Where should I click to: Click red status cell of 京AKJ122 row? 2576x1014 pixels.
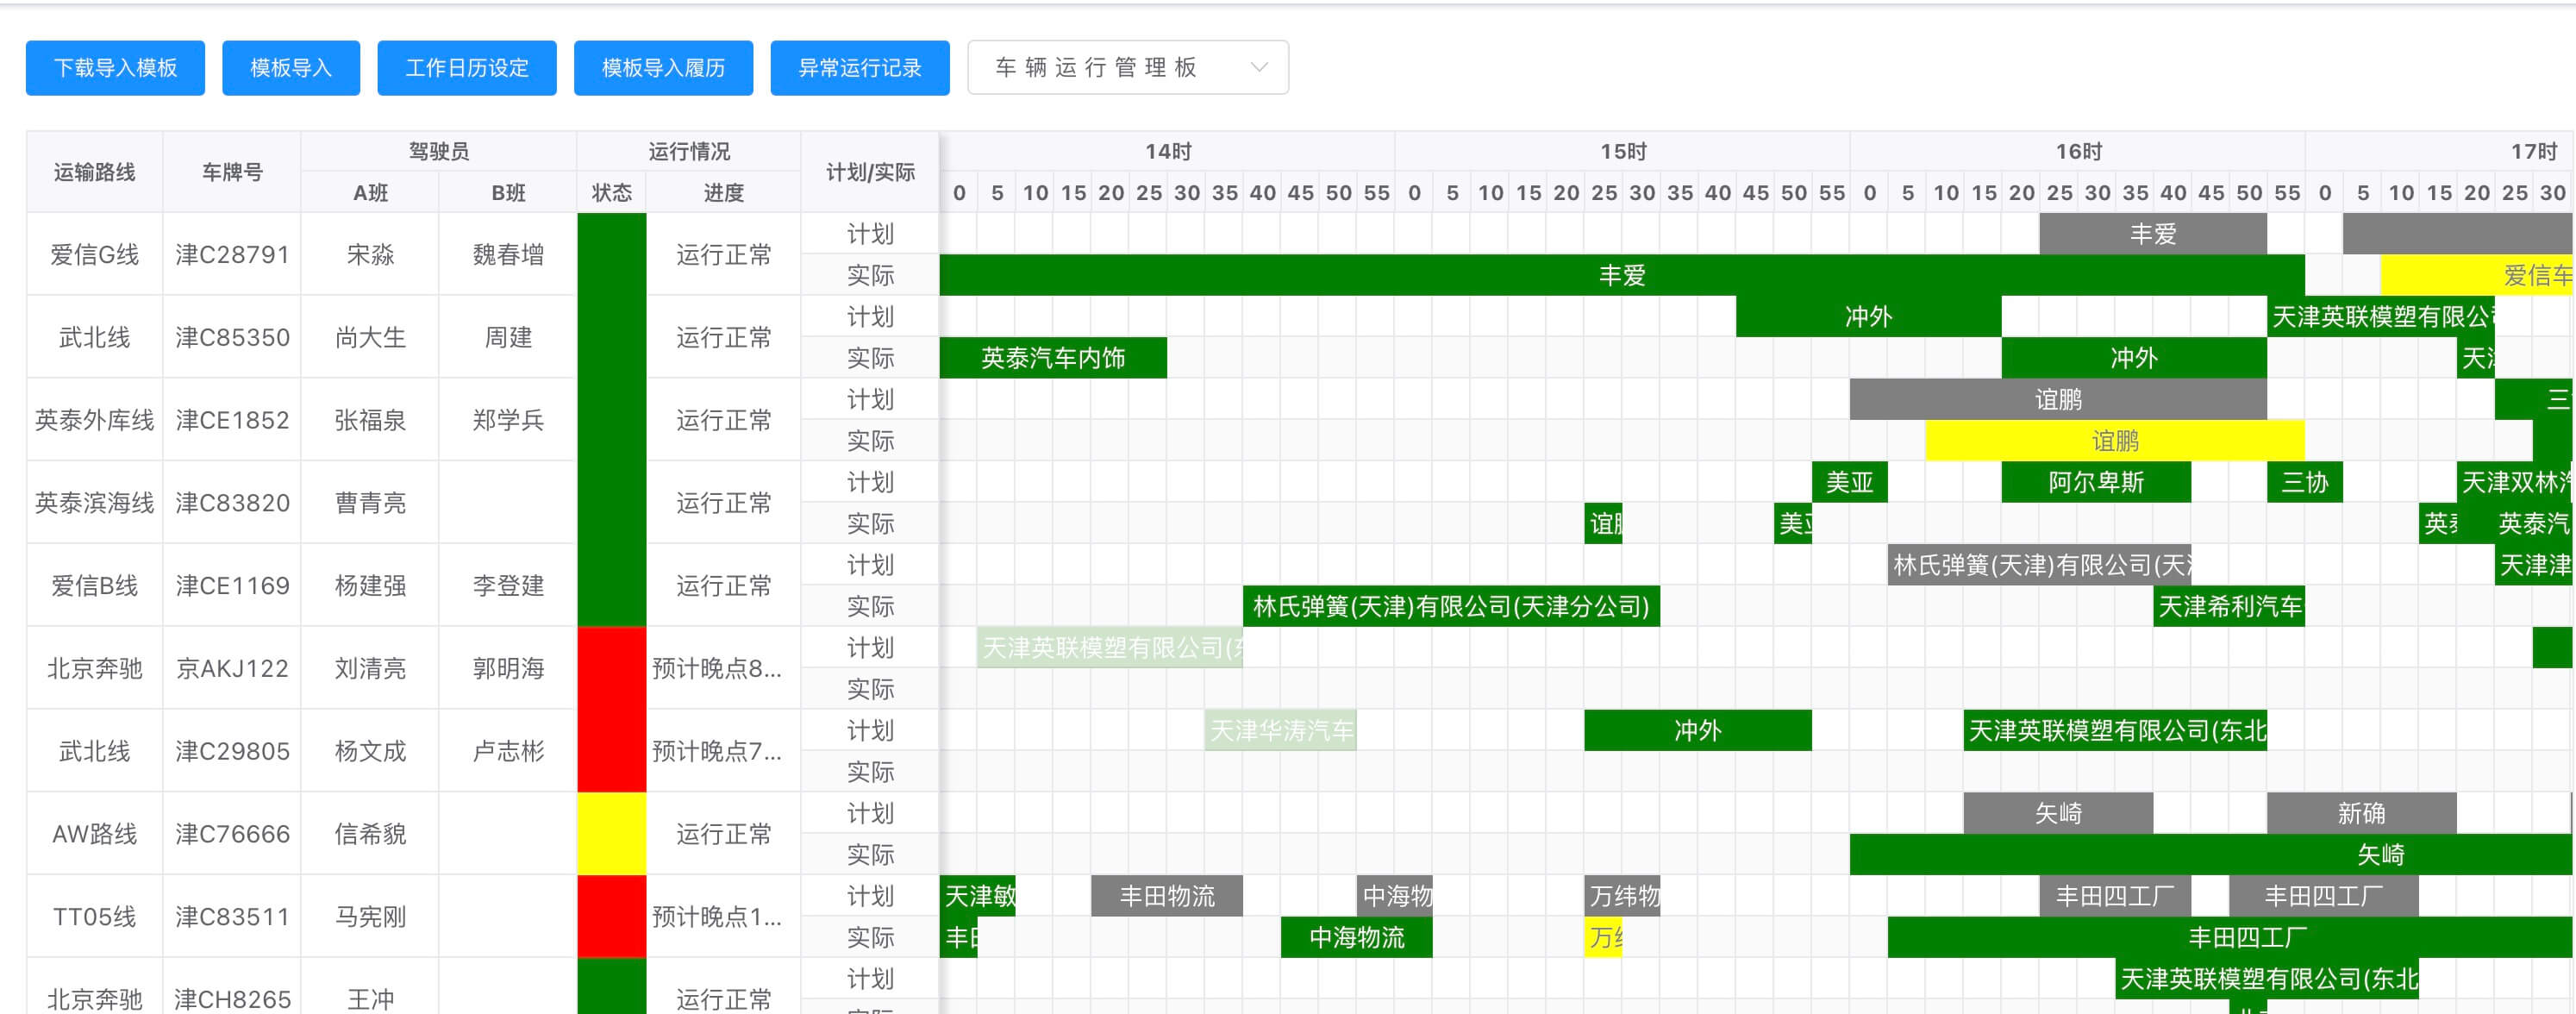pos(612,668)
